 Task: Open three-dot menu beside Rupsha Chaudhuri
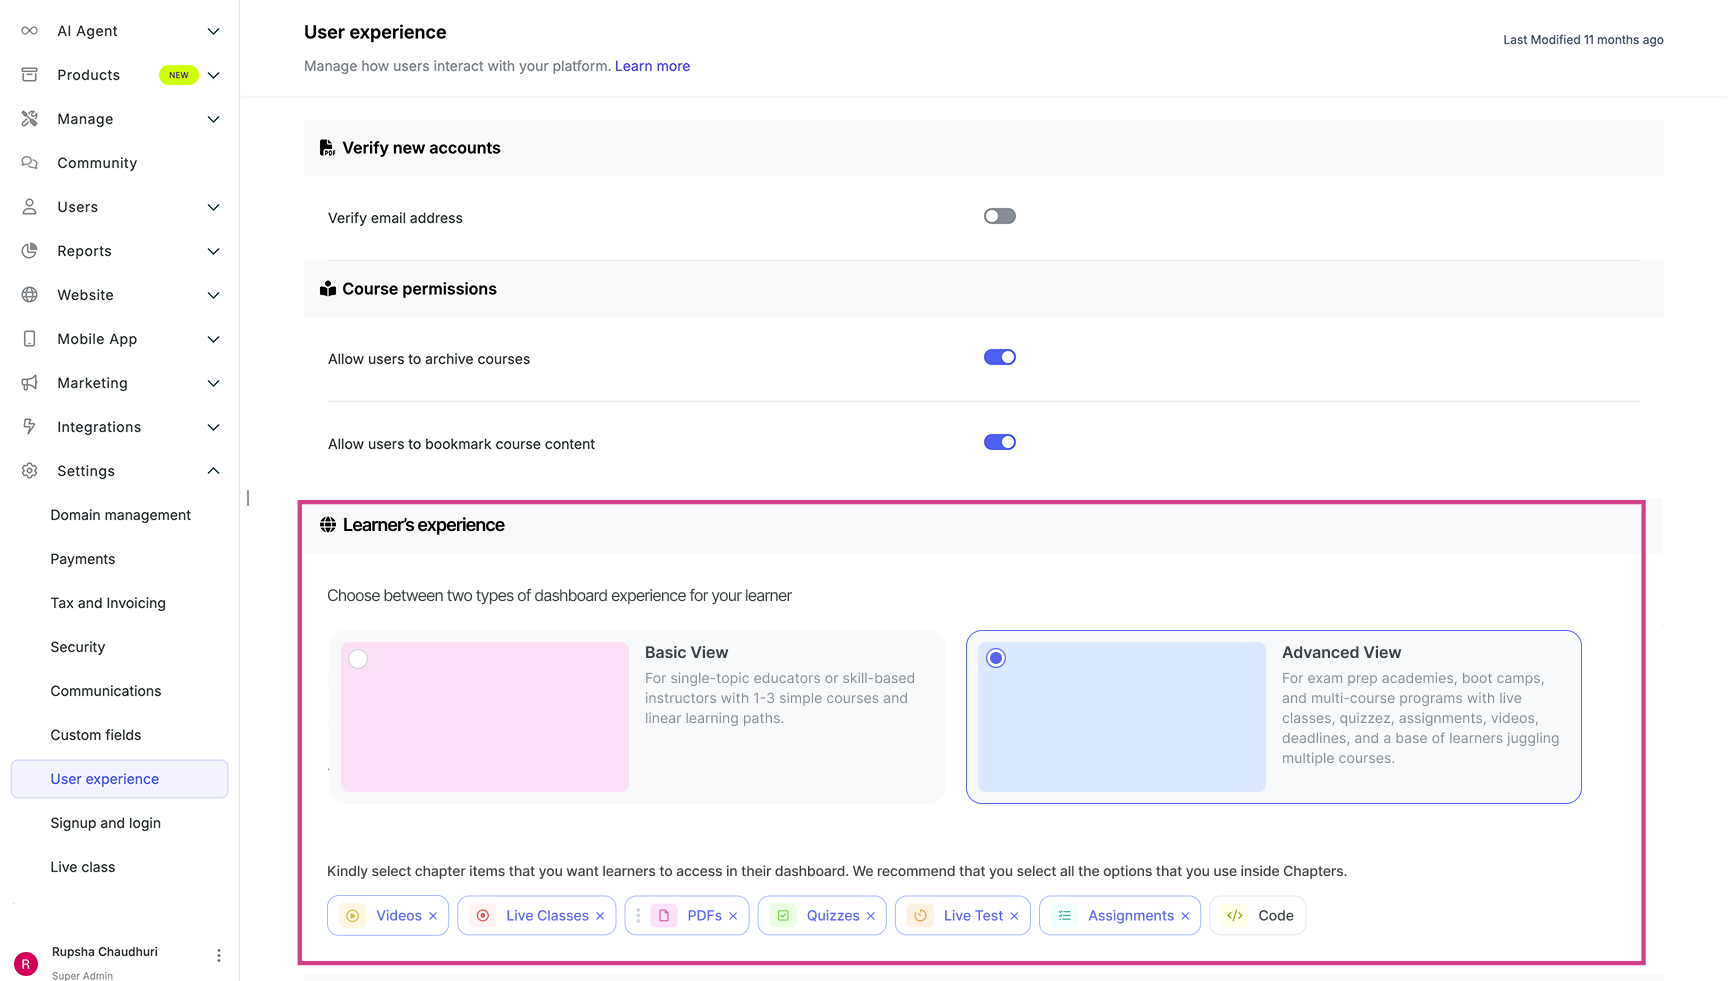pyautogui.click(x=219, y=956)
